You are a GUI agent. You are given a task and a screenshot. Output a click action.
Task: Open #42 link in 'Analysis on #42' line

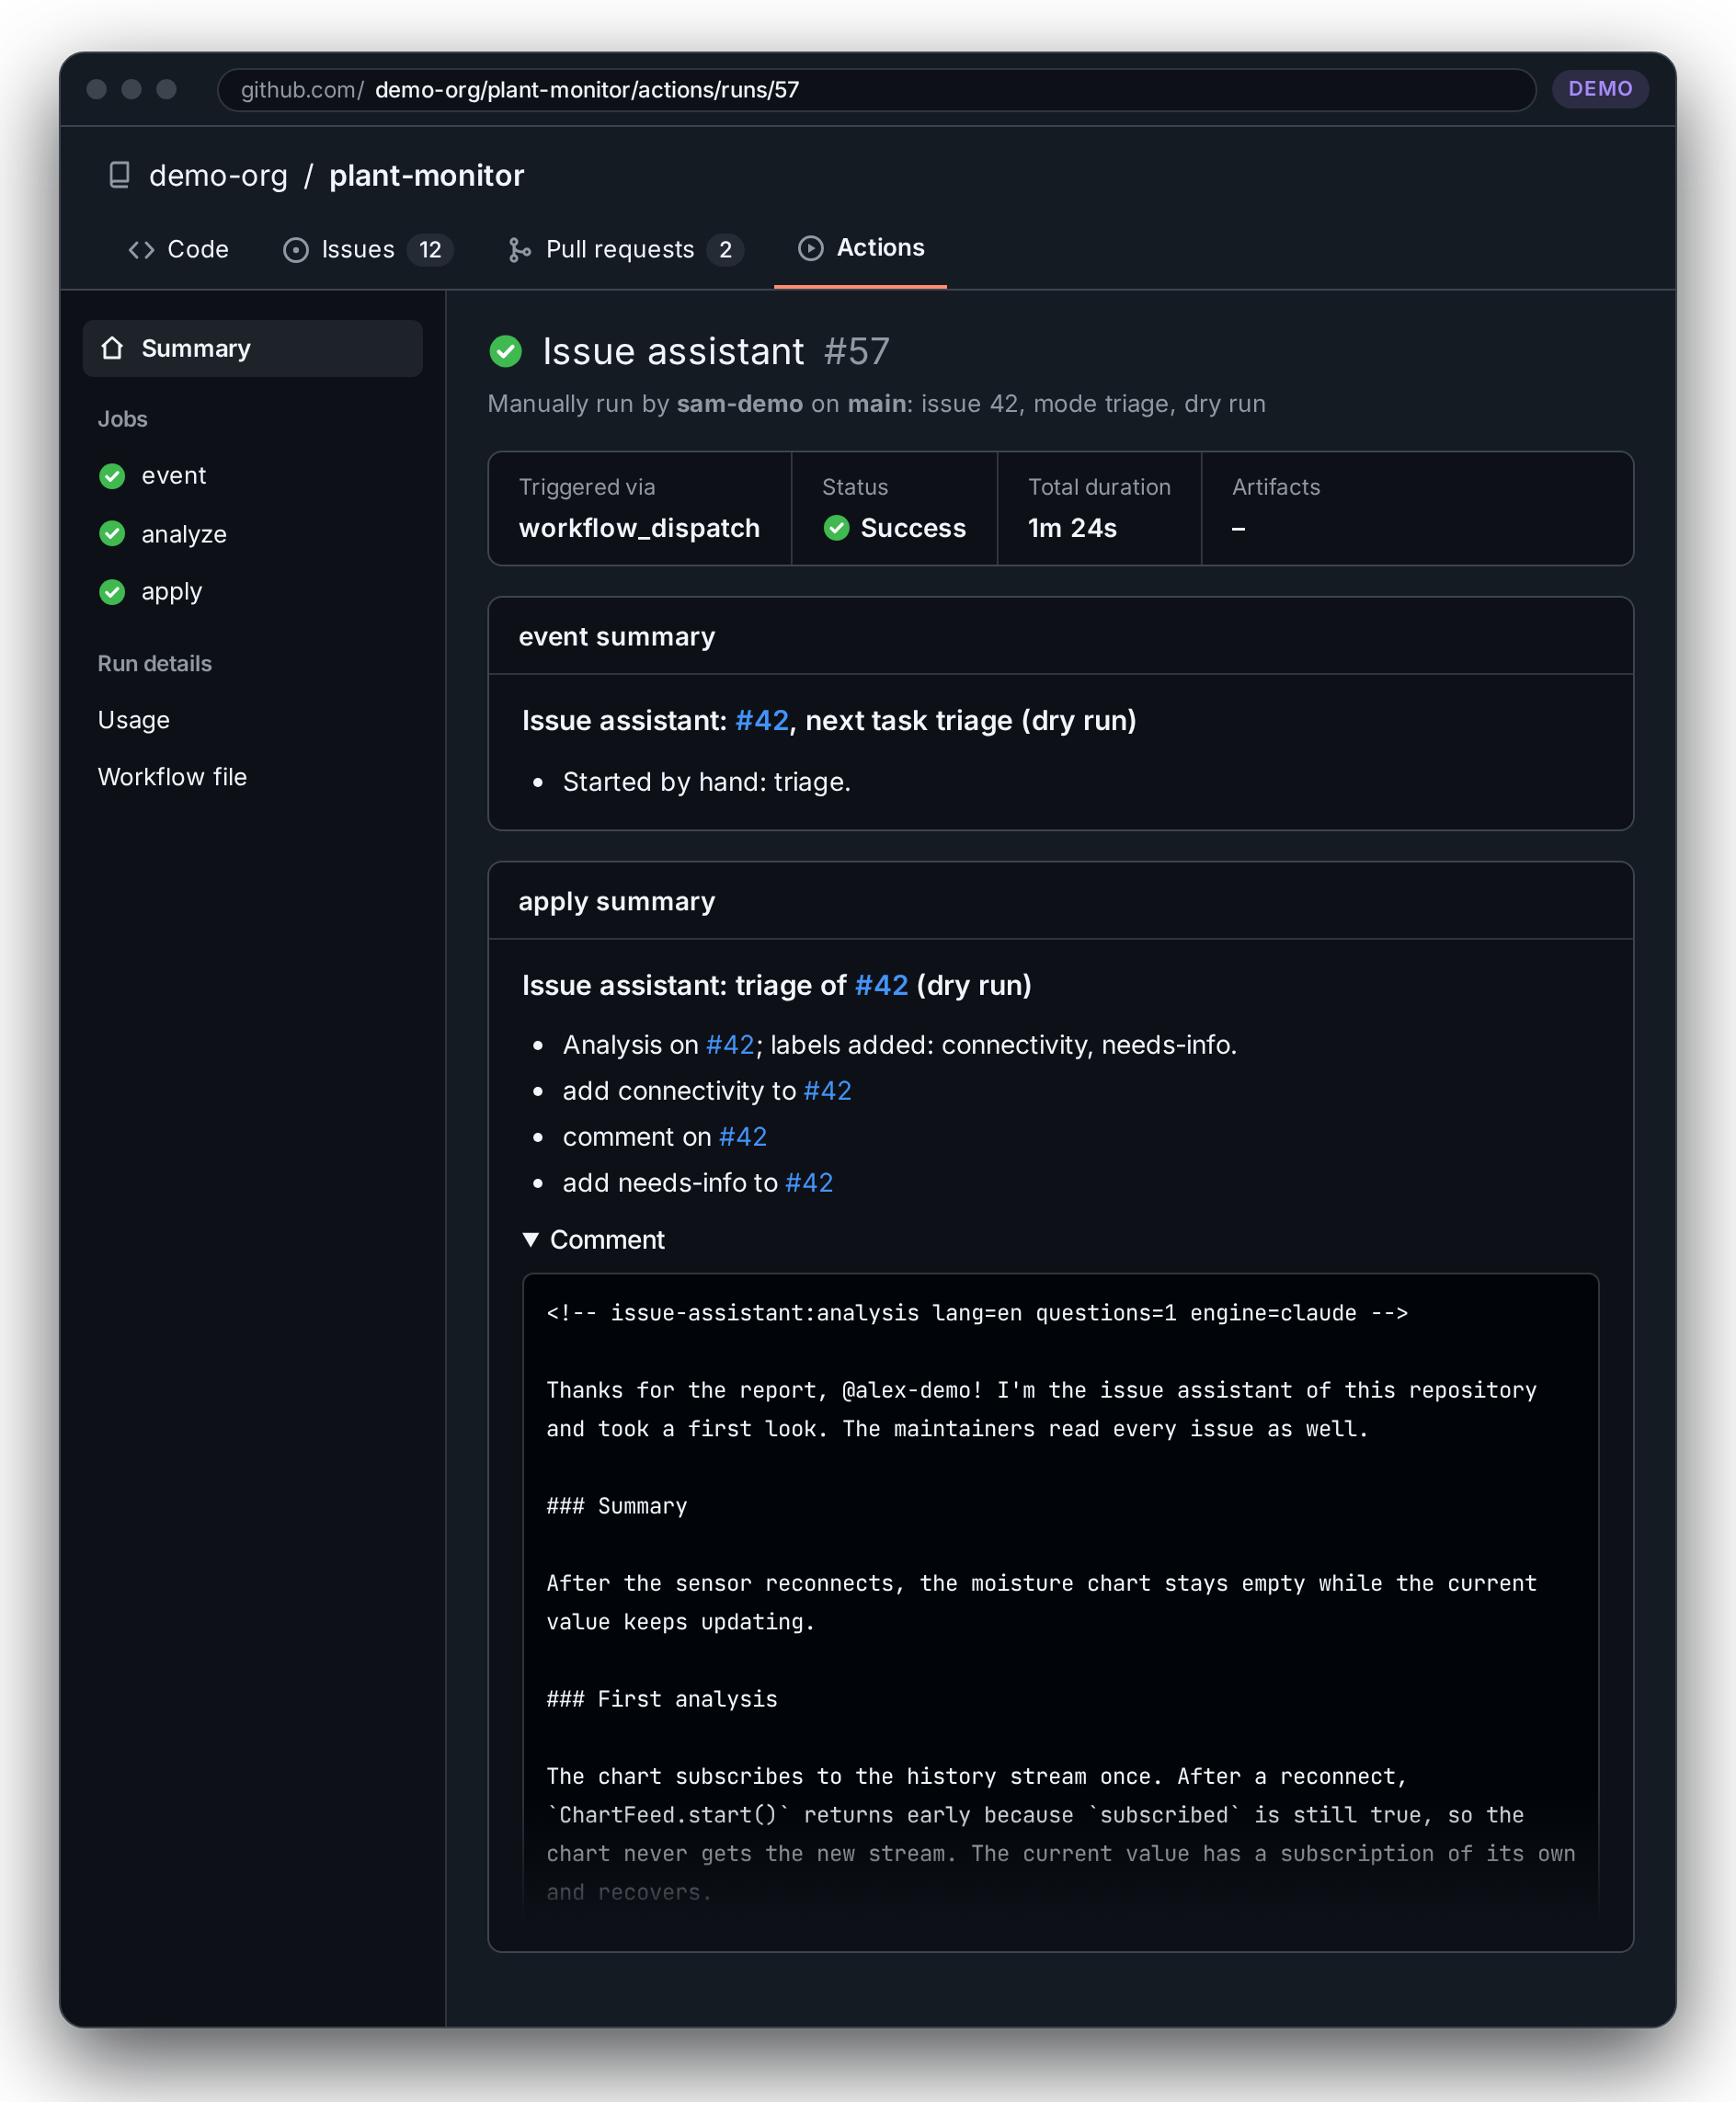pyautogui.click(x=730, y=1045)
